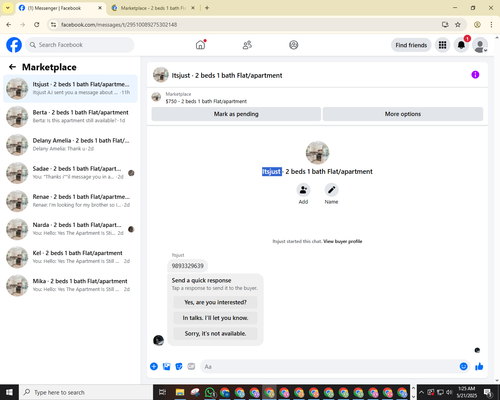The width and height of the screenshot is (500, 400).
Task: Open the Berta conversation
Action: (70, 117)
